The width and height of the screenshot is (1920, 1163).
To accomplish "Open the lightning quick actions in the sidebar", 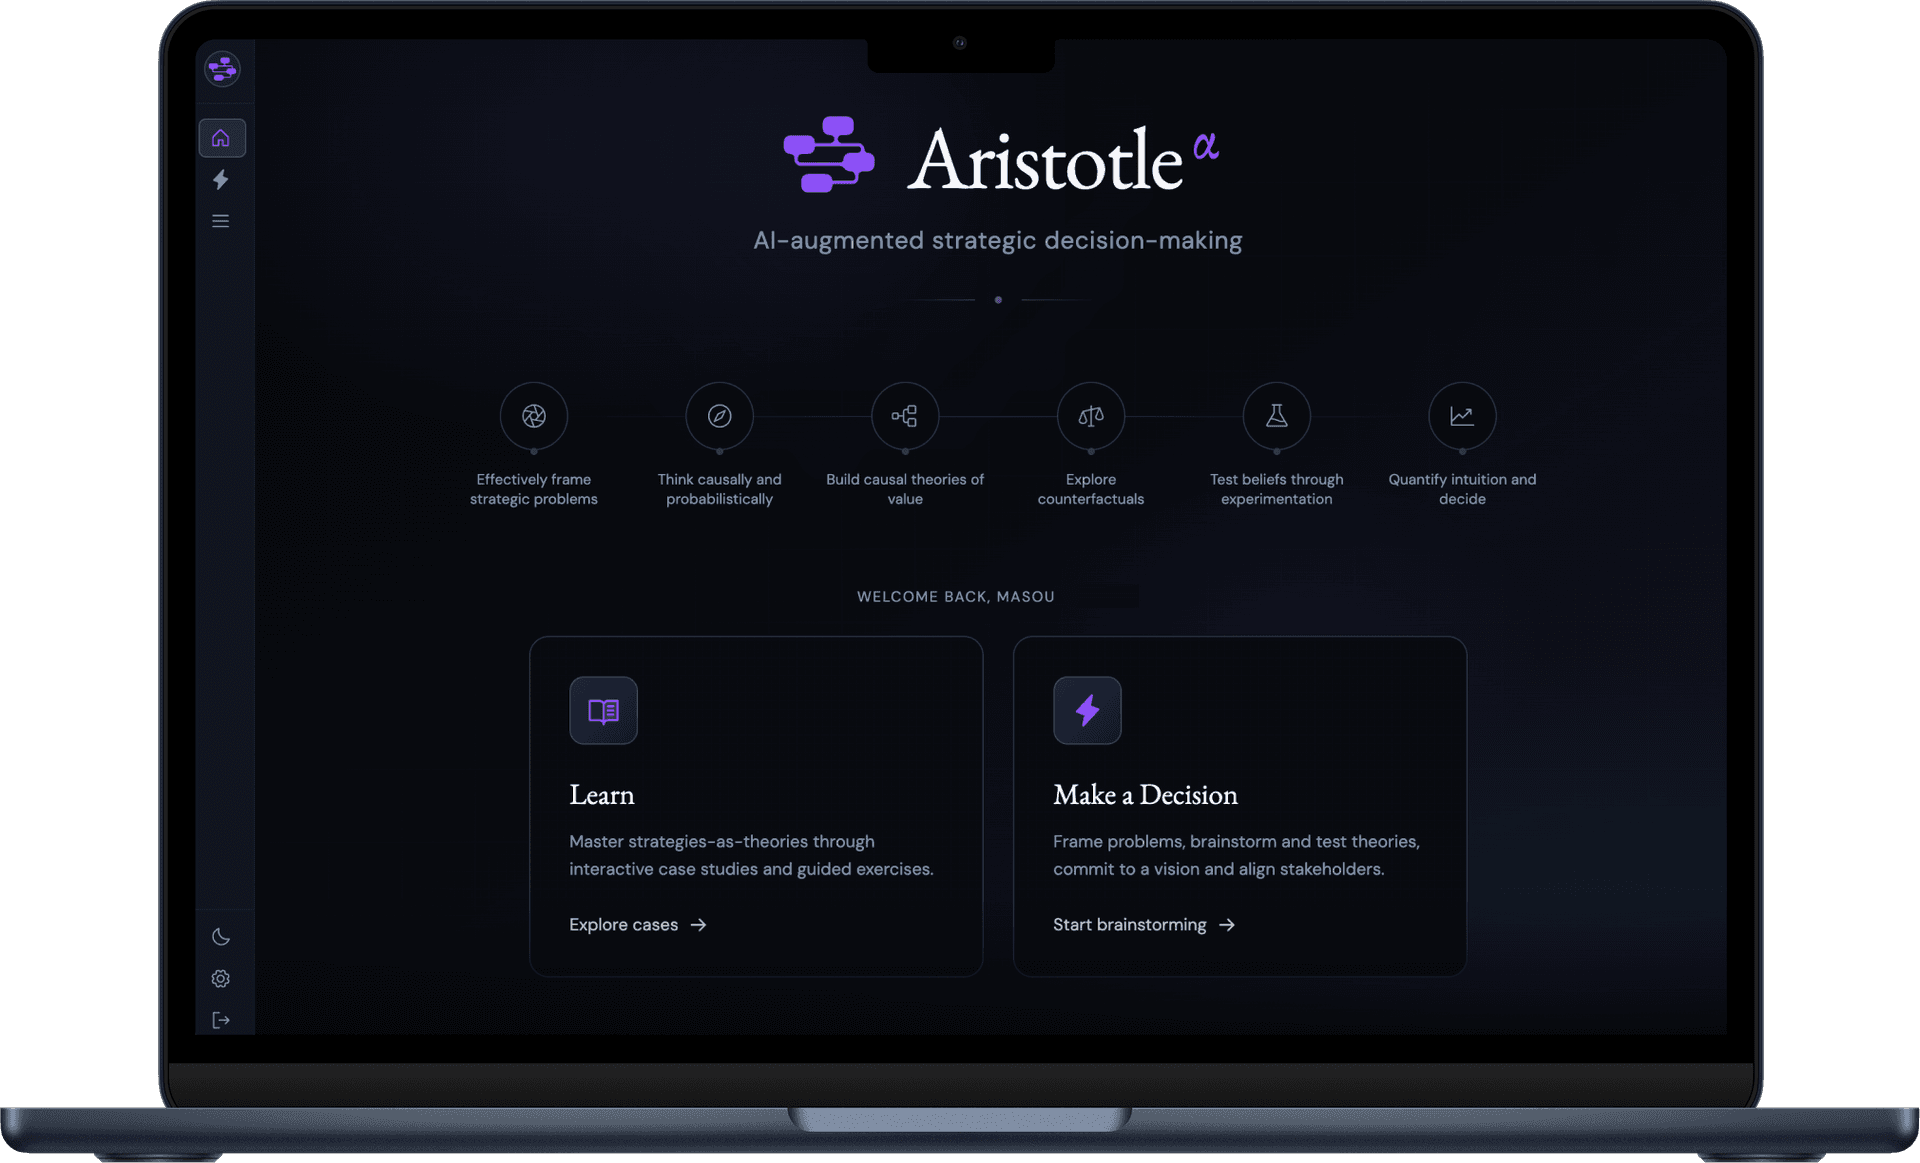I will (x=221, y=180).
